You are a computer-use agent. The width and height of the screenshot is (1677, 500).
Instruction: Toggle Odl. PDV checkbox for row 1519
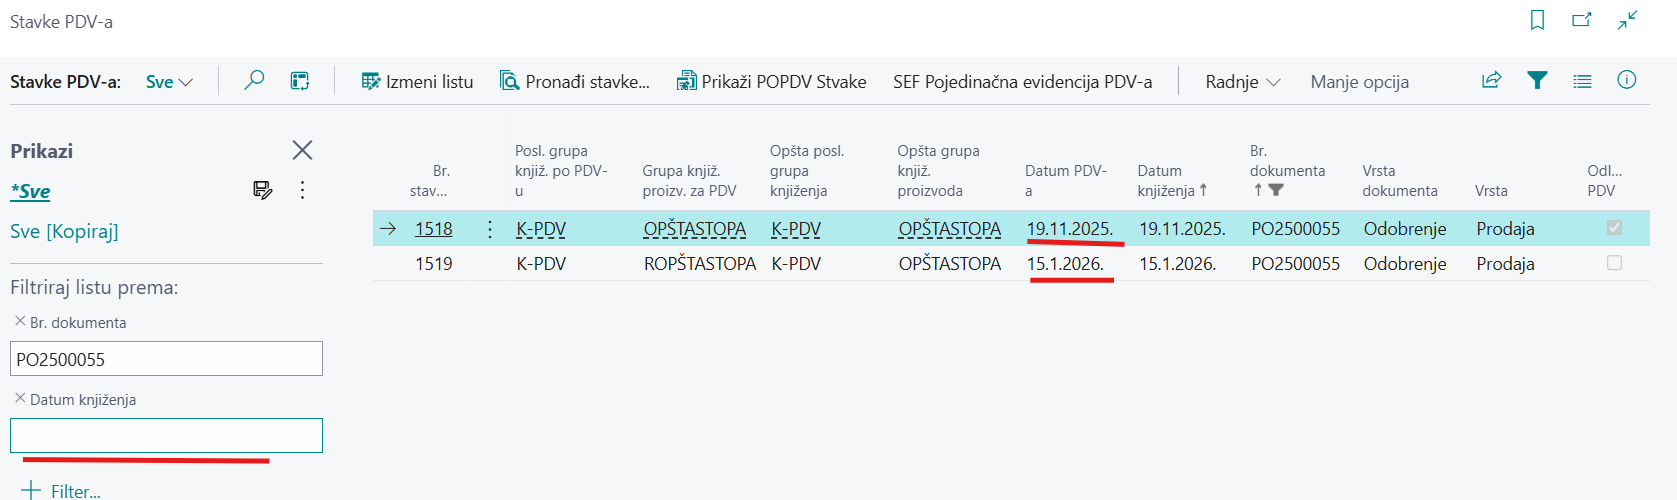(1614, 263)
